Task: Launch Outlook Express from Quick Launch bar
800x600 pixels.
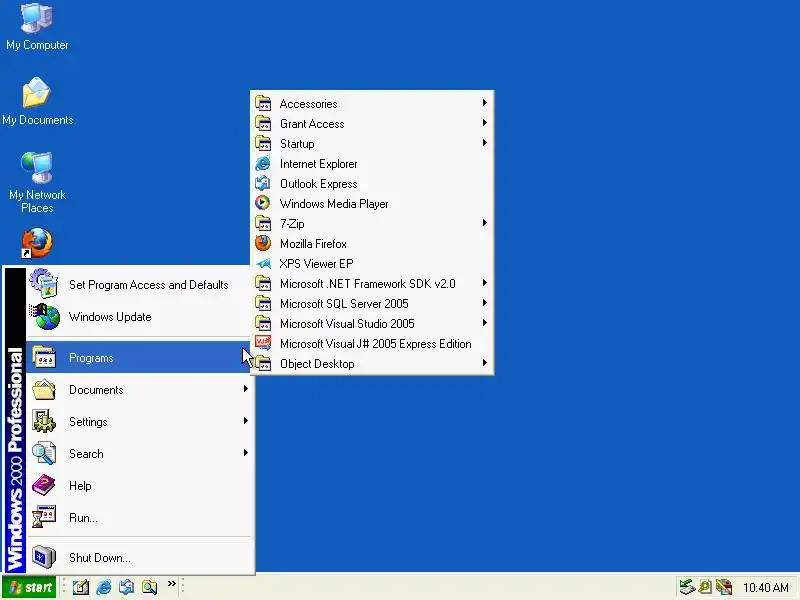Action: coord(127,587)
